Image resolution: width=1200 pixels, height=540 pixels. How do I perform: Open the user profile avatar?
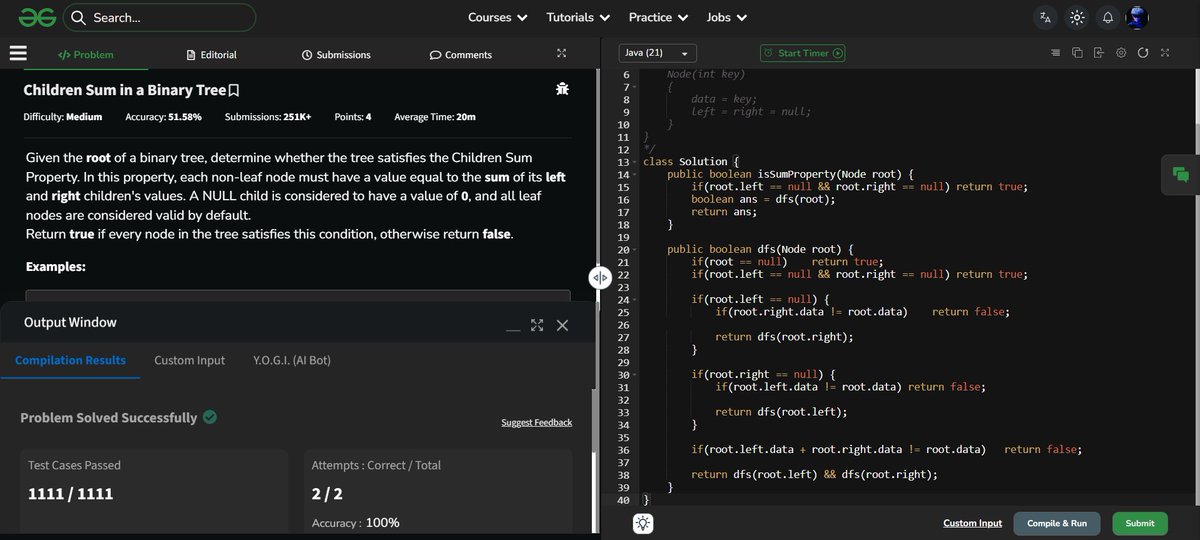click(x=1137, y=17)
